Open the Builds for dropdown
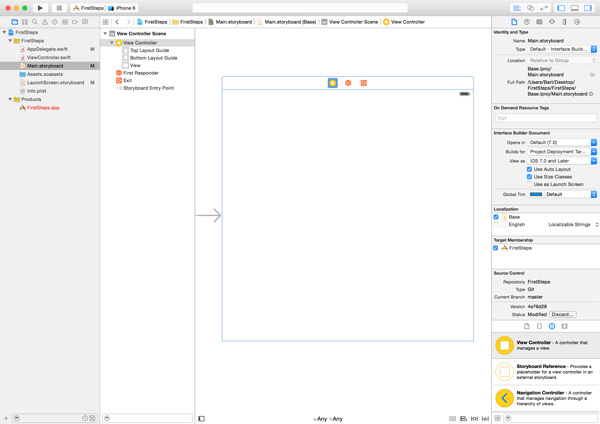Viewport: 600px width, 424px height. (562, 152)
